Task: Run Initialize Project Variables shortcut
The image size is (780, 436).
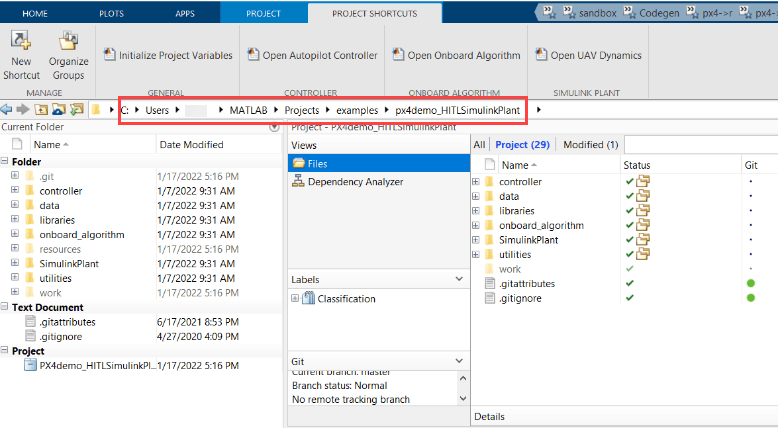Action: (168, 55)
